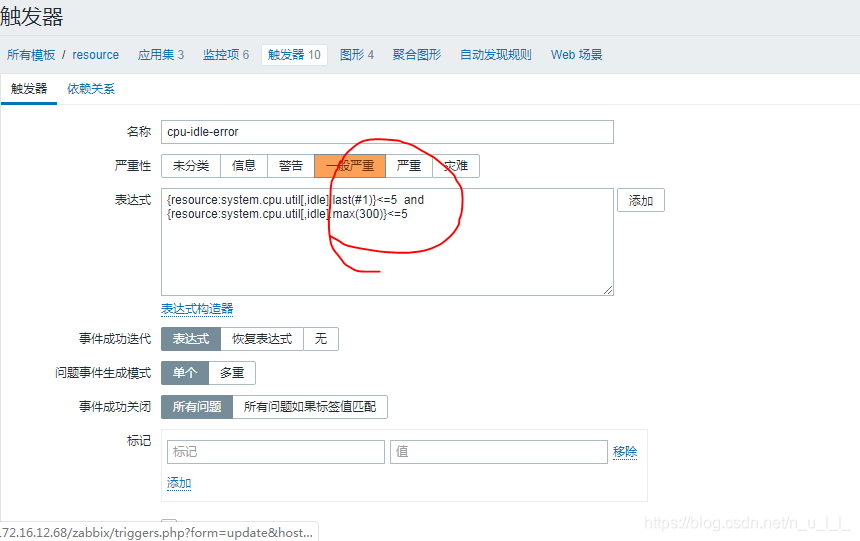
Task: Open the 聚合图形 tab
Action: [x=417, y=55]
